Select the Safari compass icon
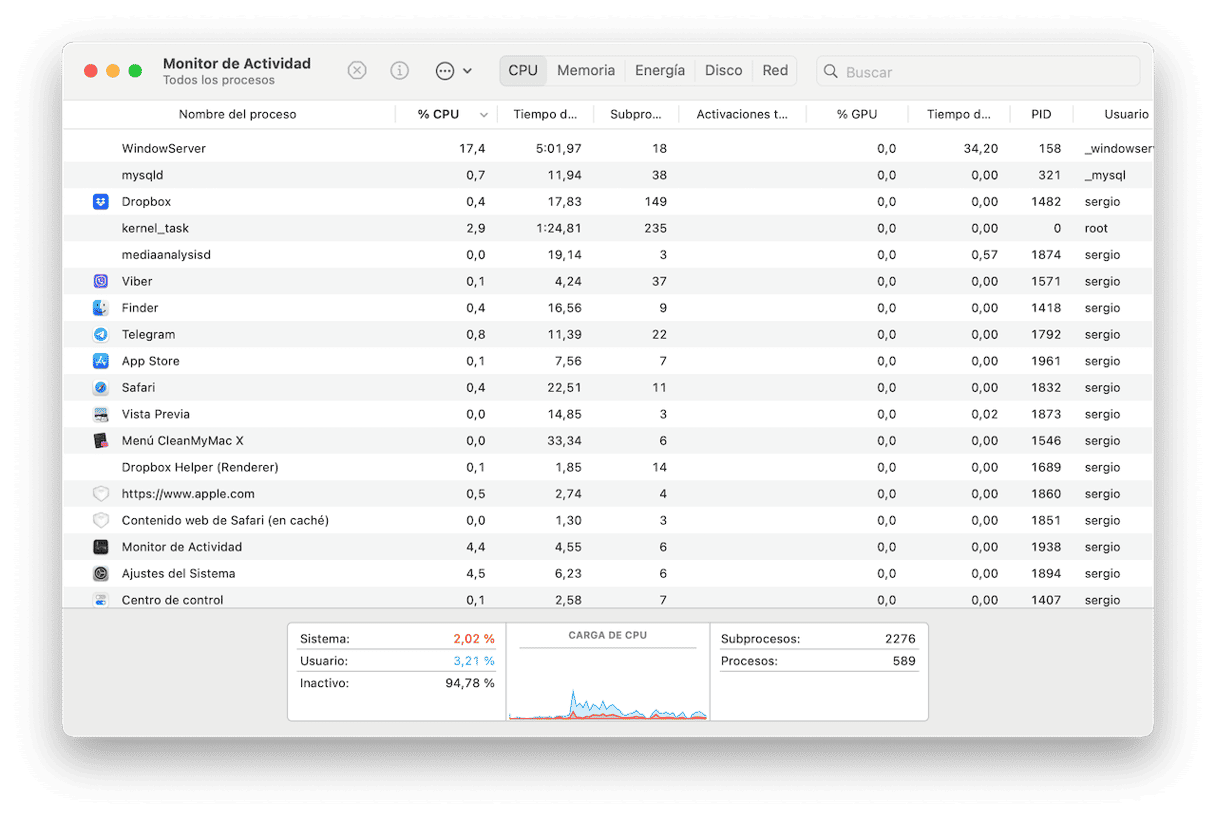Image resolution: width=1216 pixels, height=819 pixels. pos(101,387)
